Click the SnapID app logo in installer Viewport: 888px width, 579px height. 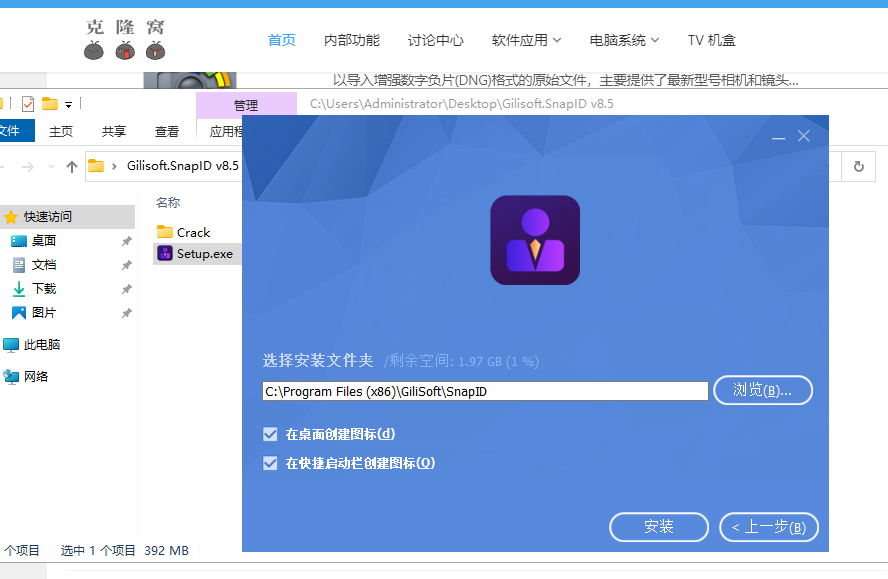point(534,240)
